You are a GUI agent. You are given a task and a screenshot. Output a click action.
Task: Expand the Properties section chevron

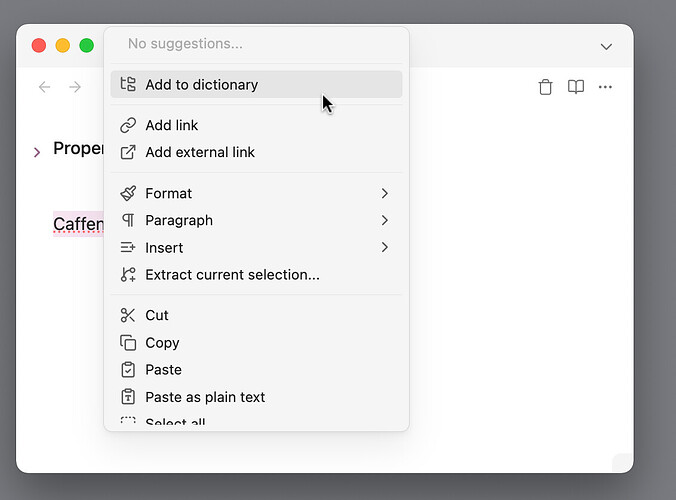(x=37, y=151)
